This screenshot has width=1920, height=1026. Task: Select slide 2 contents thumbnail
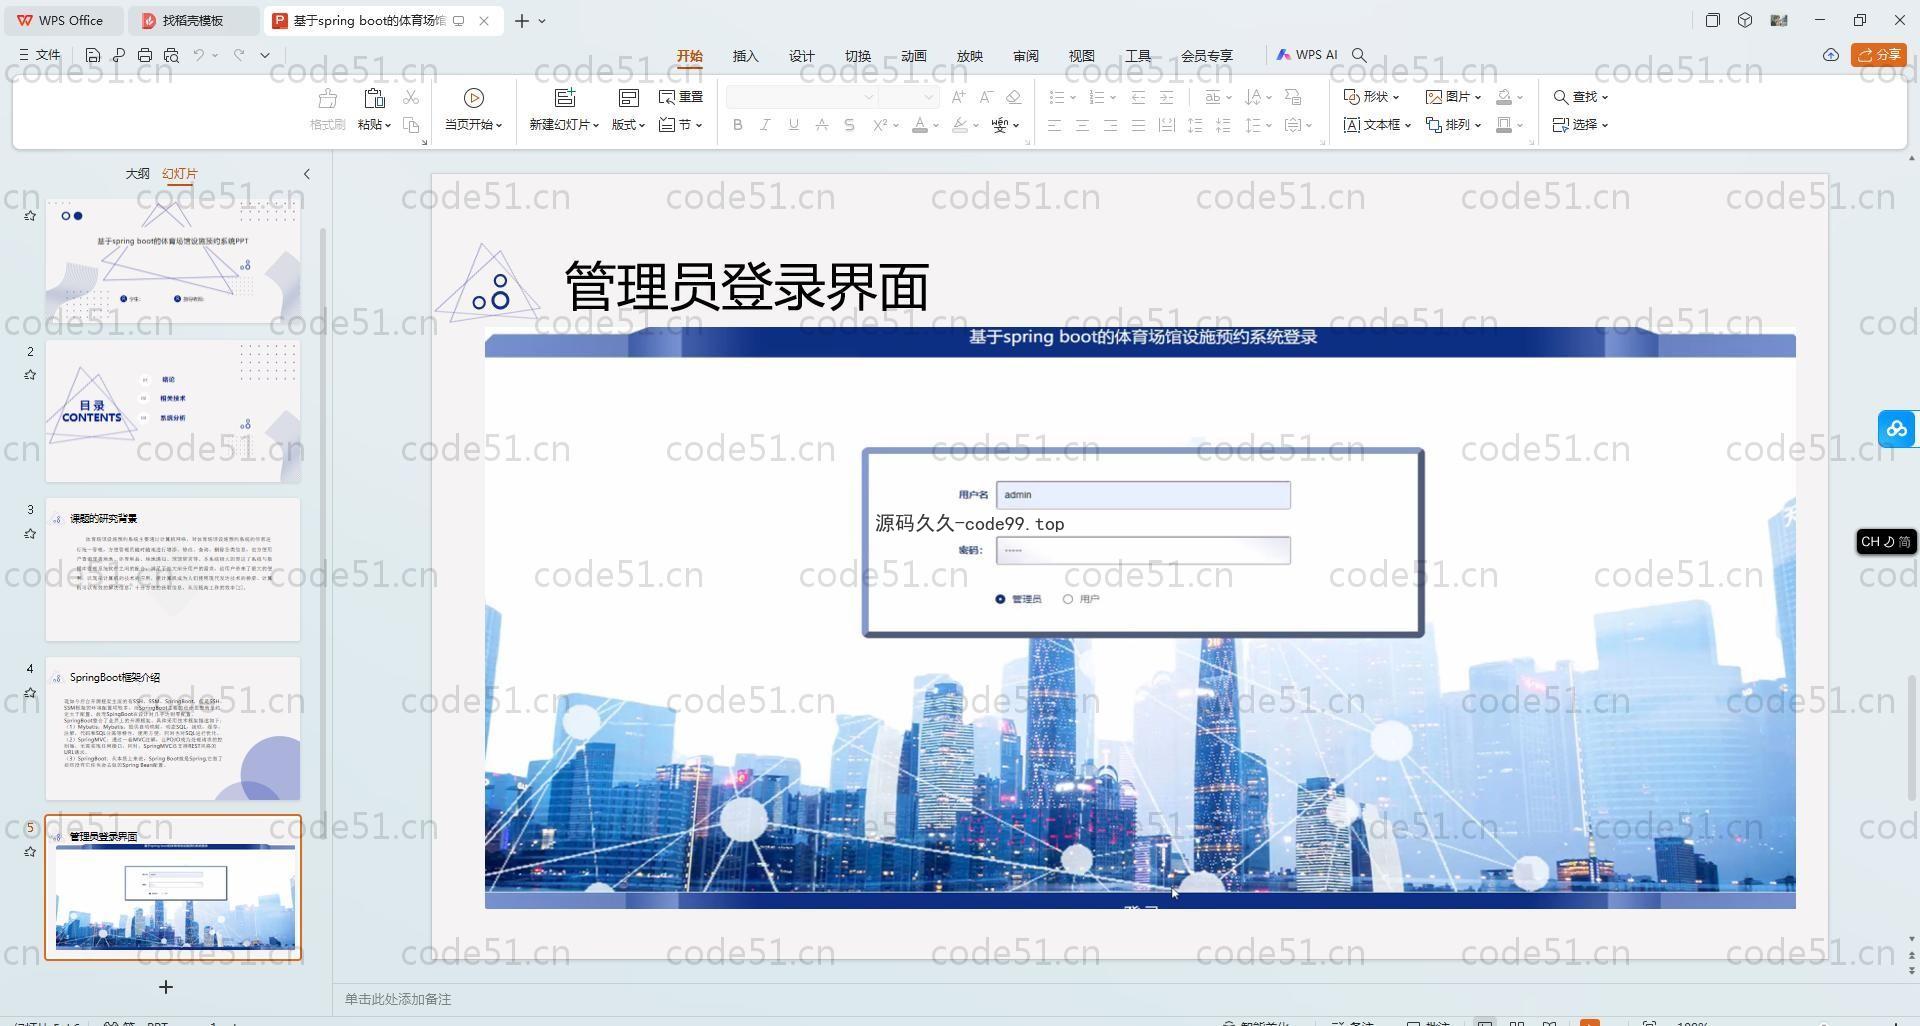(173, 411)
